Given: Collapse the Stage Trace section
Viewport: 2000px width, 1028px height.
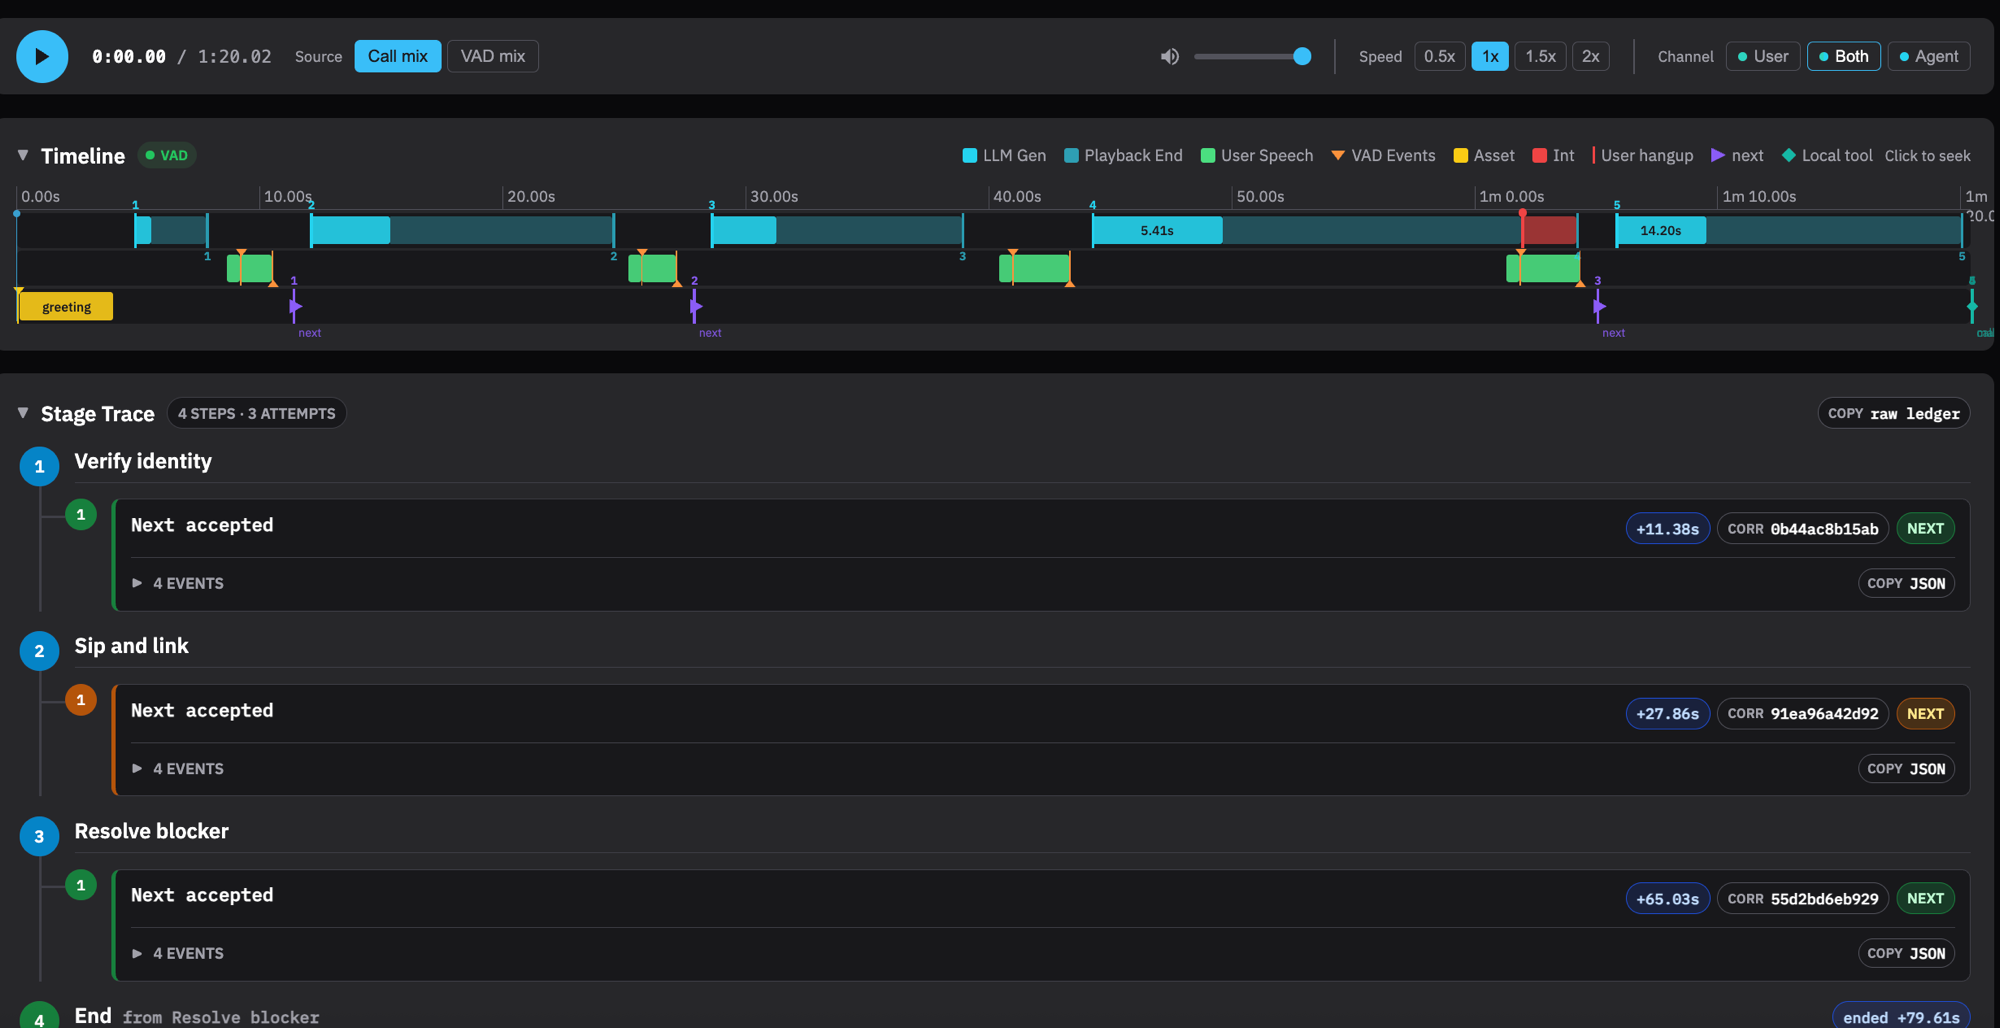Looking at the screenshot, I should click(x=23, y=413).
